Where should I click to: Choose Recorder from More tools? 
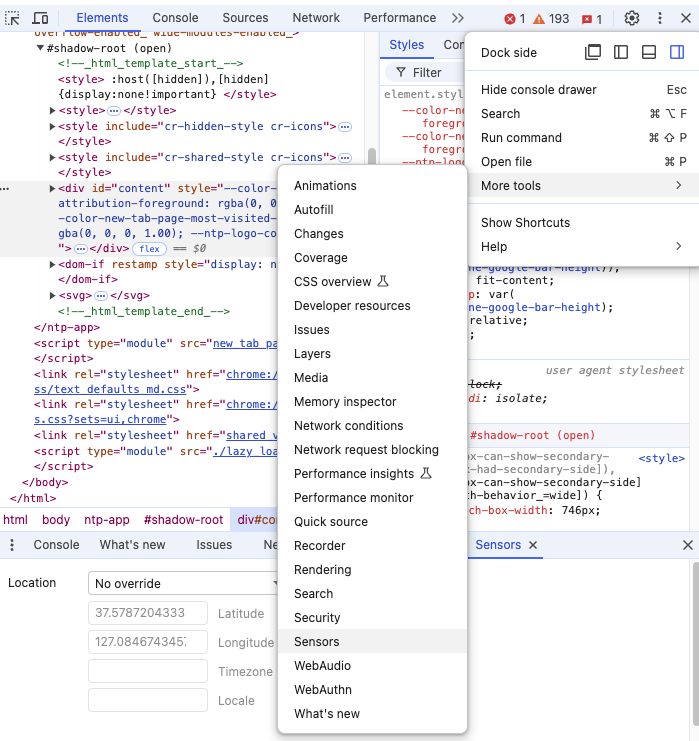click(x=372, y=545)
